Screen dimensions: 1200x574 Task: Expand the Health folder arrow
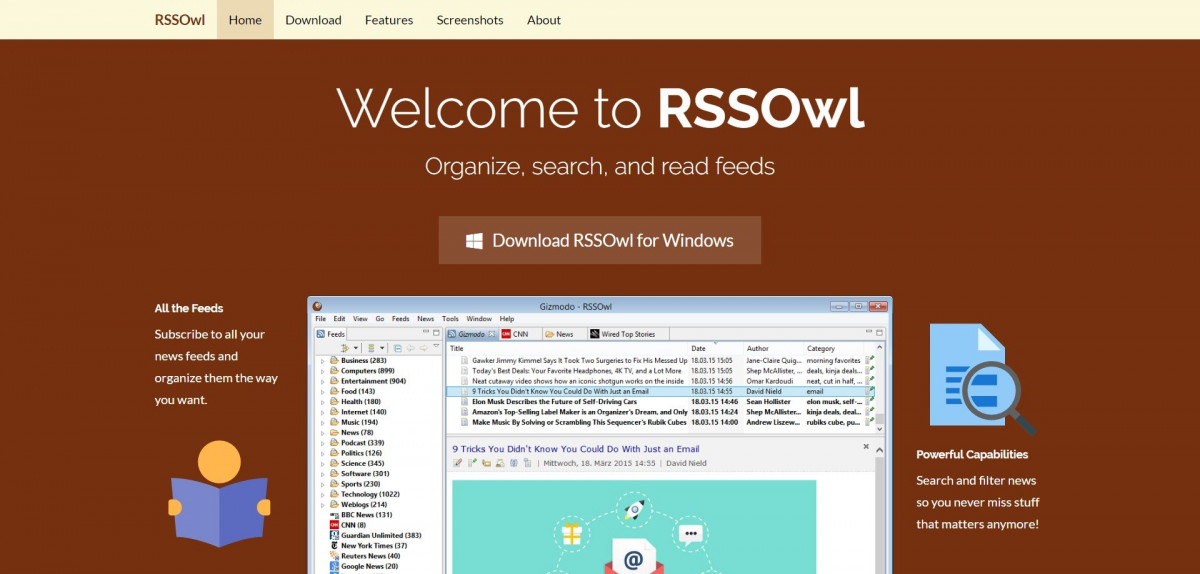click(x=322, y=402)
